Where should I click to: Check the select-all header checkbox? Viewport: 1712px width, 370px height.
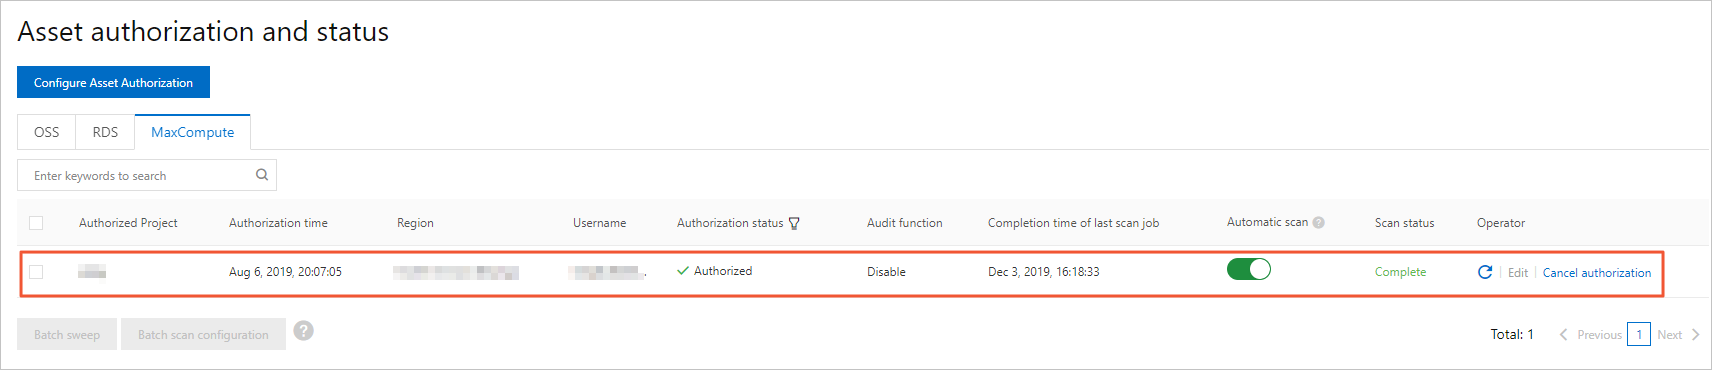click(36, 223)
